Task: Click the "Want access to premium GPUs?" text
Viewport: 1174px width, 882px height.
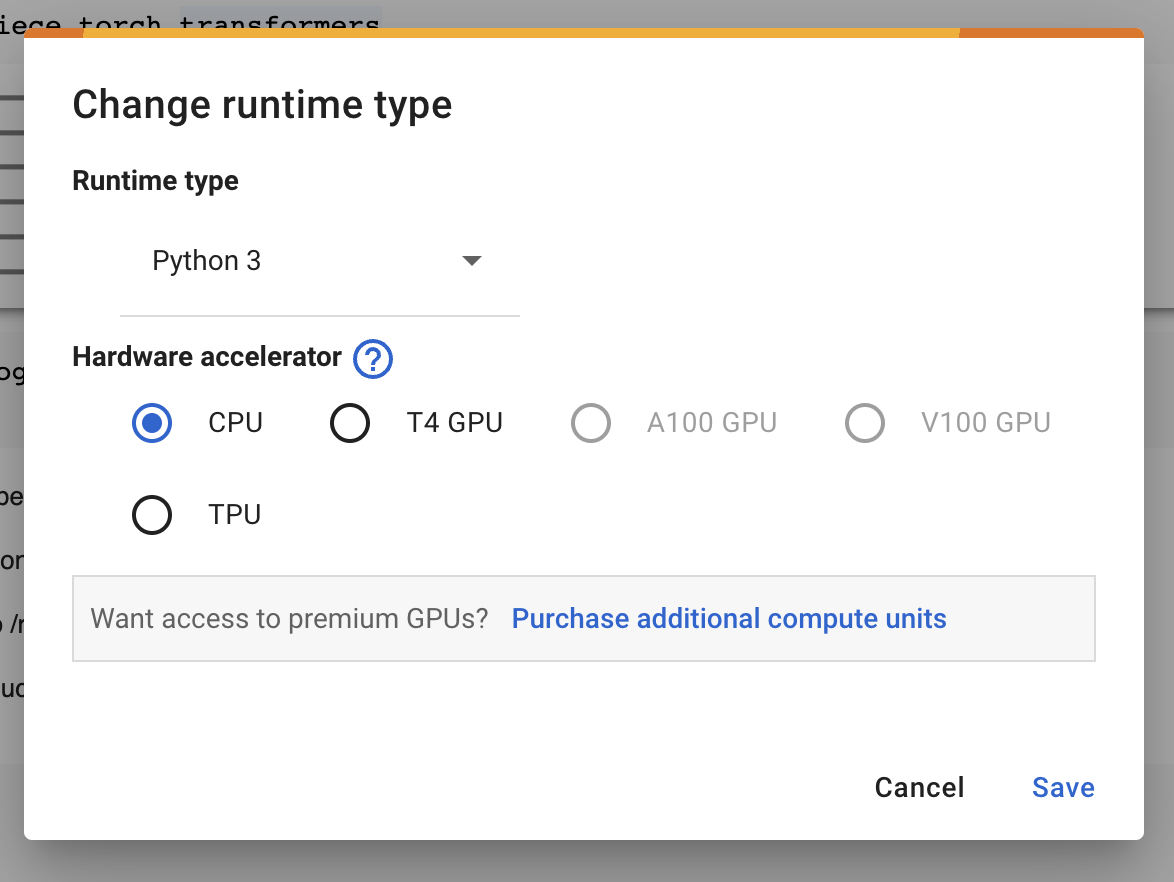Action: 289,619
